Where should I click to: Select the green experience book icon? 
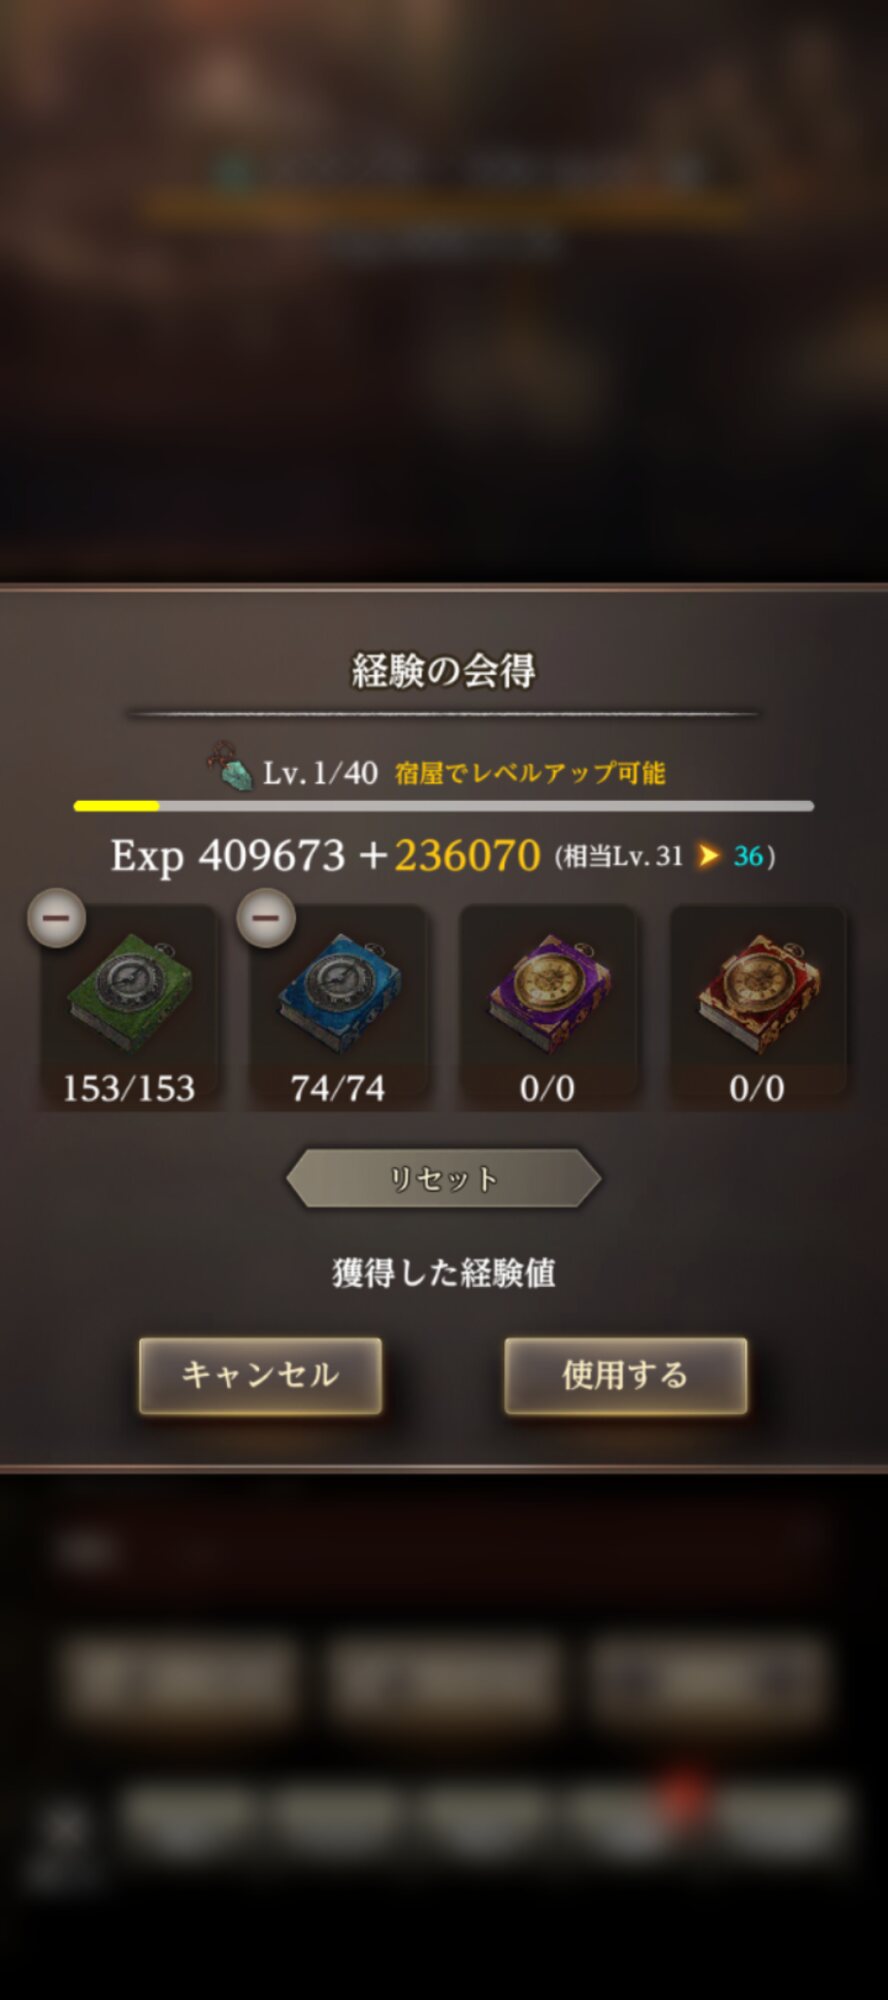coord(129,992)
